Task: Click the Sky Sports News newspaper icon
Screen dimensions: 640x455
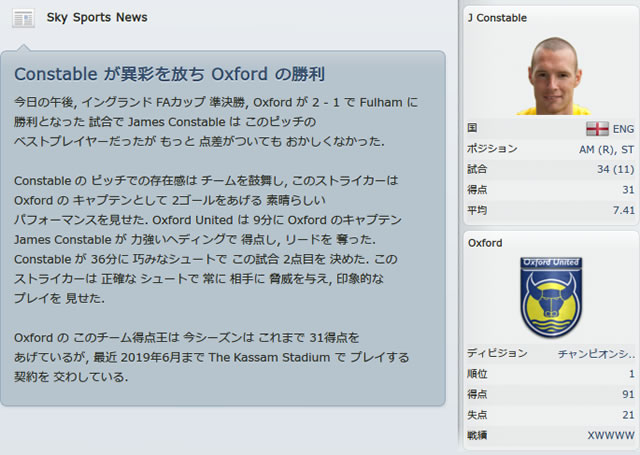Action: coord(23,18)
